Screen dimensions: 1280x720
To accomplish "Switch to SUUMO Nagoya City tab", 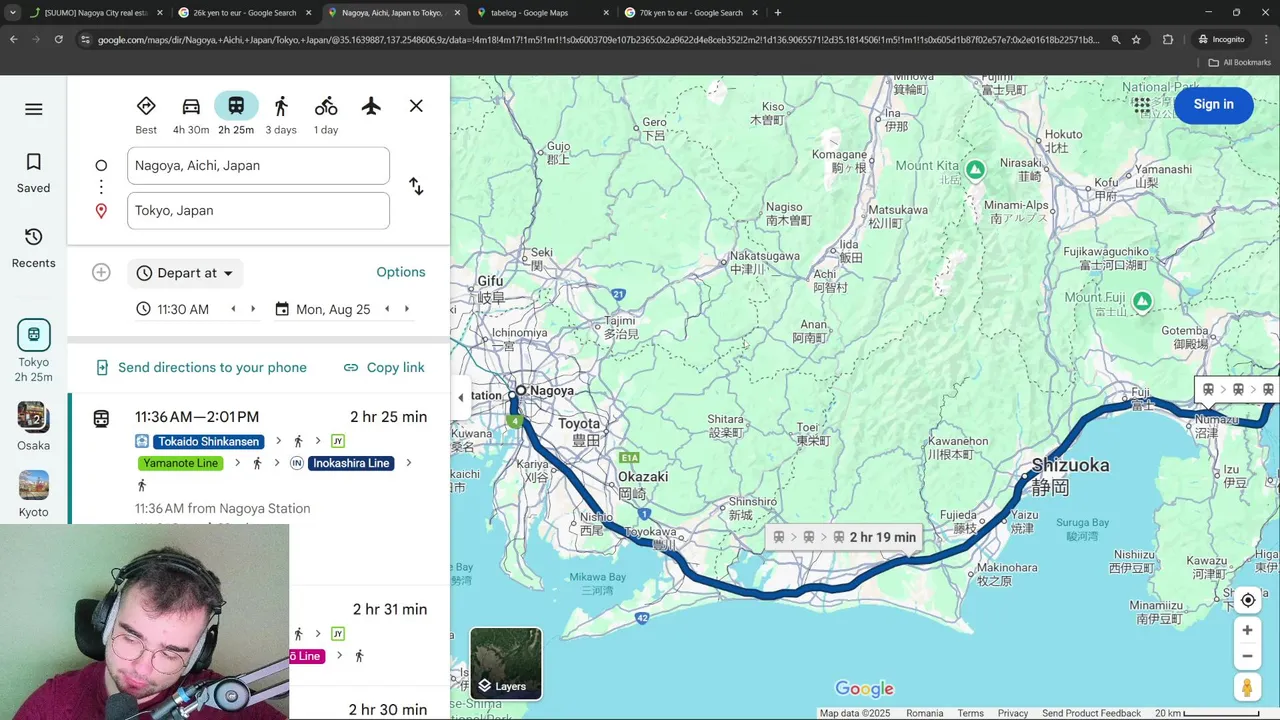I will (96, 13).
